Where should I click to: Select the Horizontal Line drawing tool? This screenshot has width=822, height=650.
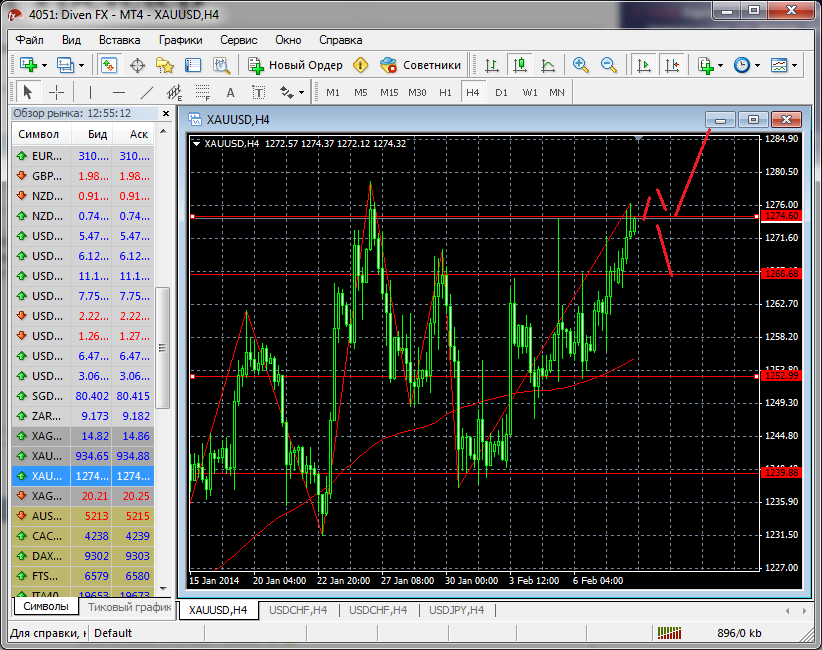pyautogui.click(x=119, y=92)
